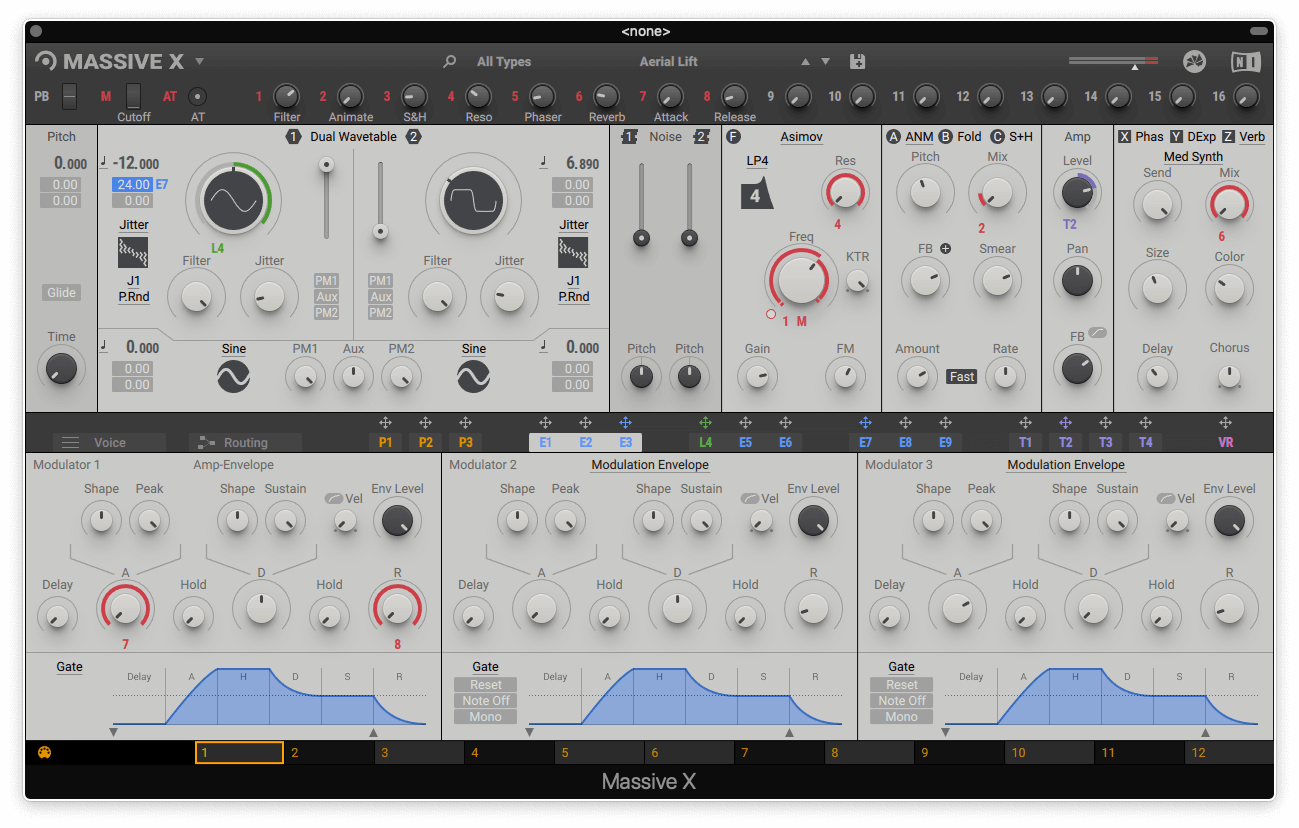Click the Modulator 3 envelope graph

(x=1093, y=697)
